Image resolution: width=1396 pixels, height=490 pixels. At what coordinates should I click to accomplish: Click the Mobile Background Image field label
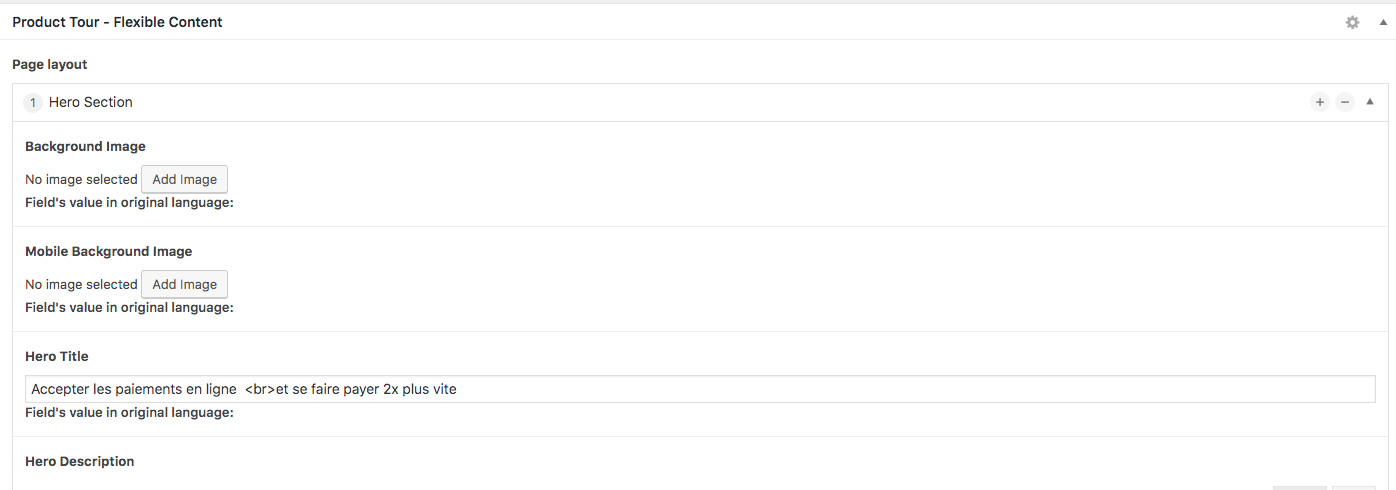[x=108, y=252]
